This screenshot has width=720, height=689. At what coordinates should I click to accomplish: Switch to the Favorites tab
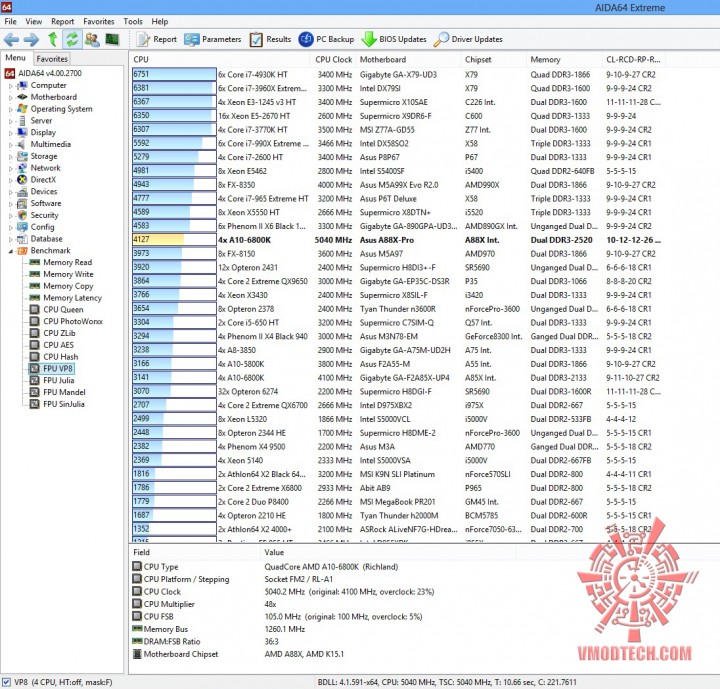point(52,59)
